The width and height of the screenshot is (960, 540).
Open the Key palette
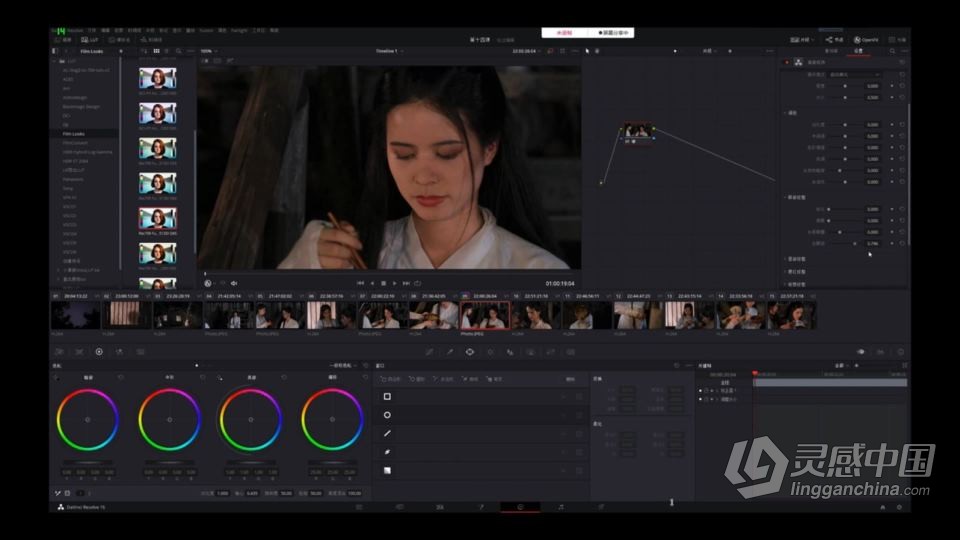(530, 352)
